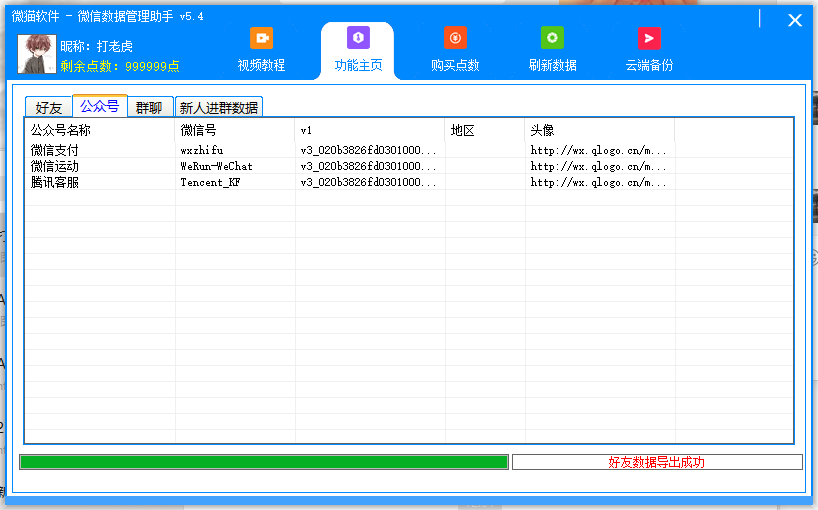Open the 购买点数 purchase points icon

(455, 38)
